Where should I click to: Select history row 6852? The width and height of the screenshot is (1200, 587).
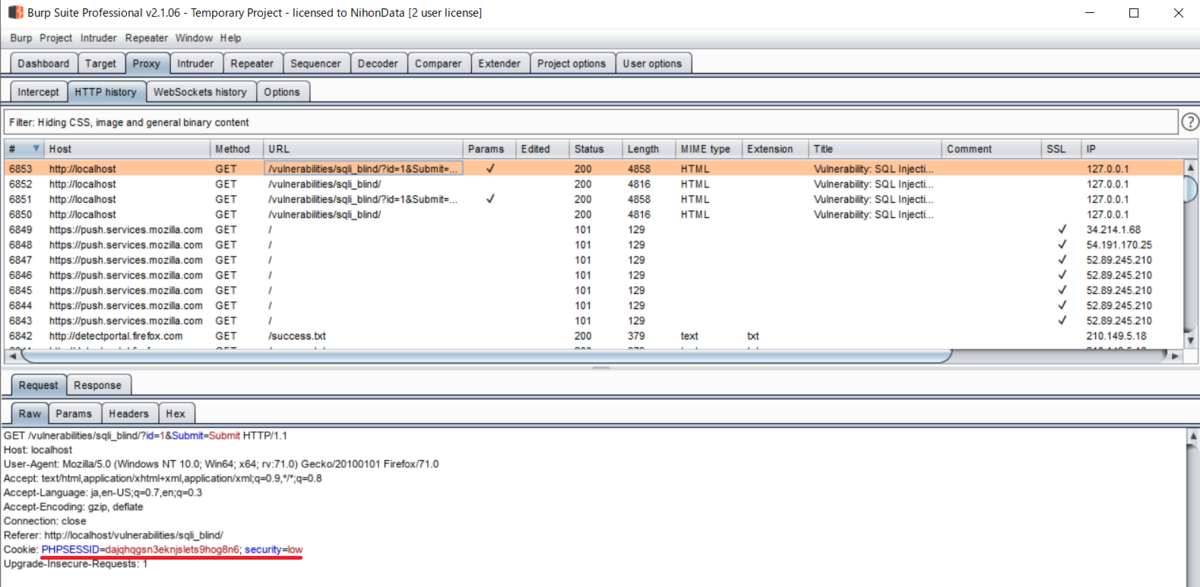pos(592,184)
